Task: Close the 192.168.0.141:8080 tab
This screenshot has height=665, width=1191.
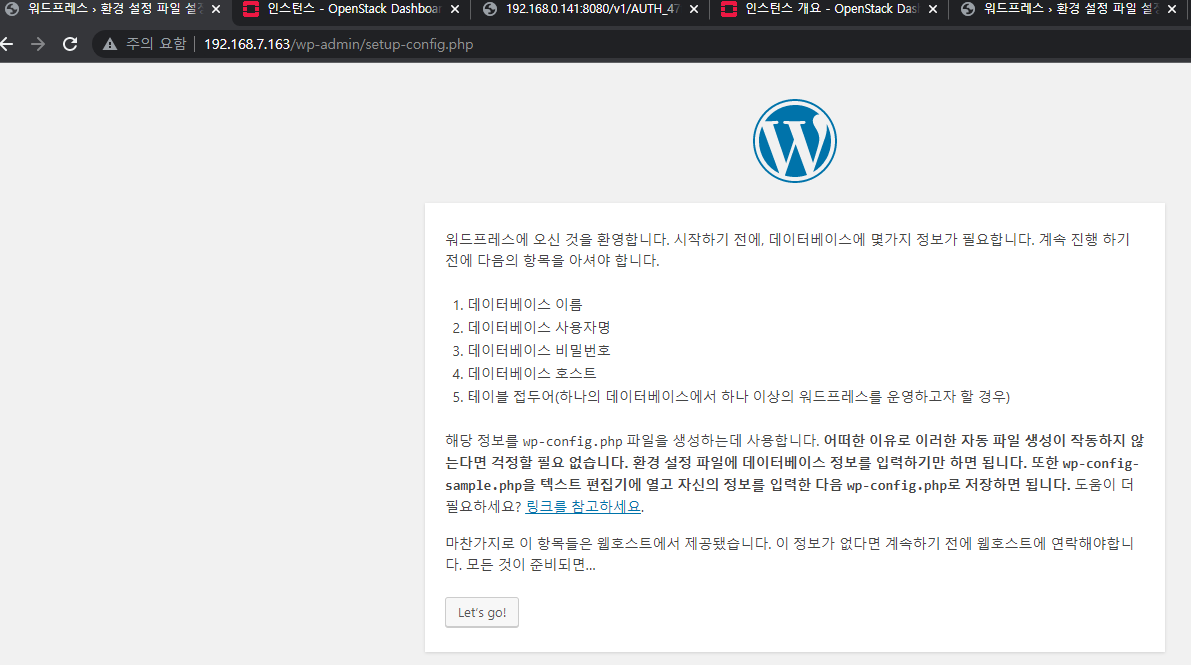Action: (x=693, y=9)
